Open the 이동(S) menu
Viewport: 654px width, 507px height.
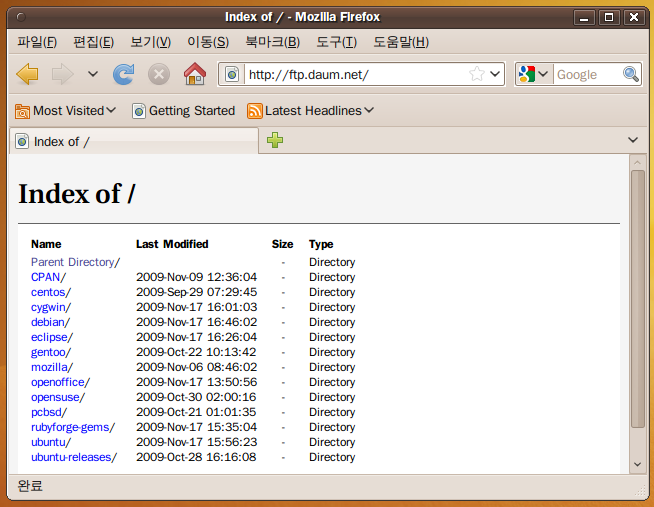pyautogui.click(x=208, y=42)
